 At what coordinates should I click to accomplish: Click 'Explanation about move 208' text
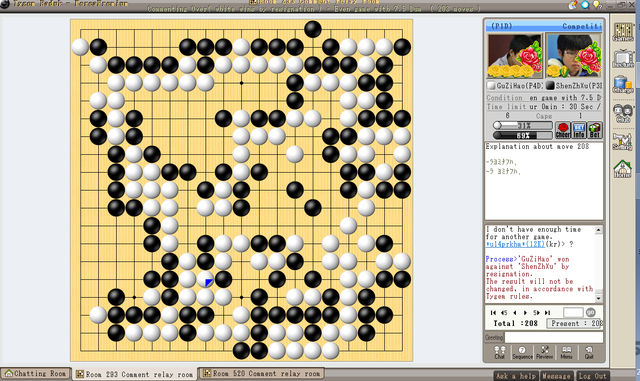tap(537, 146)
